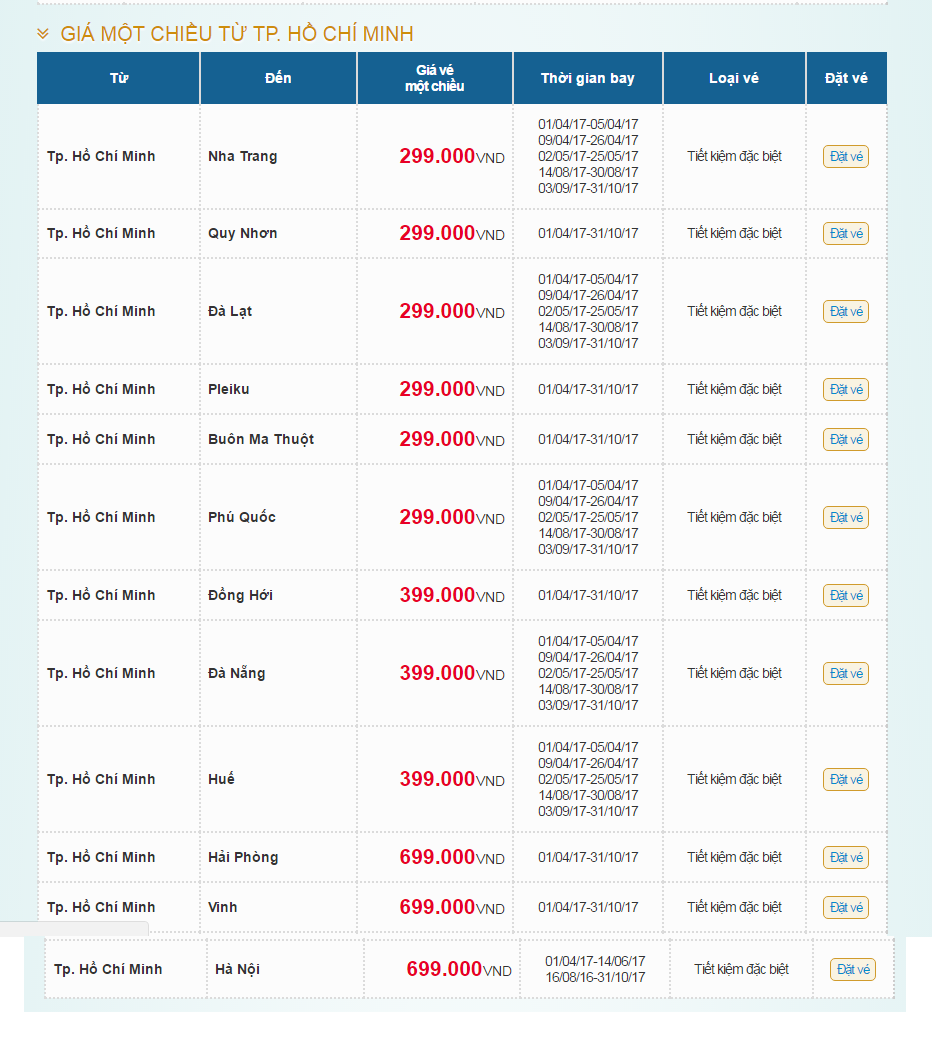The width and height of the screenshot is (932, 1044).
Task: Click the Loại vé column header
Action: (x=733, y=78)
